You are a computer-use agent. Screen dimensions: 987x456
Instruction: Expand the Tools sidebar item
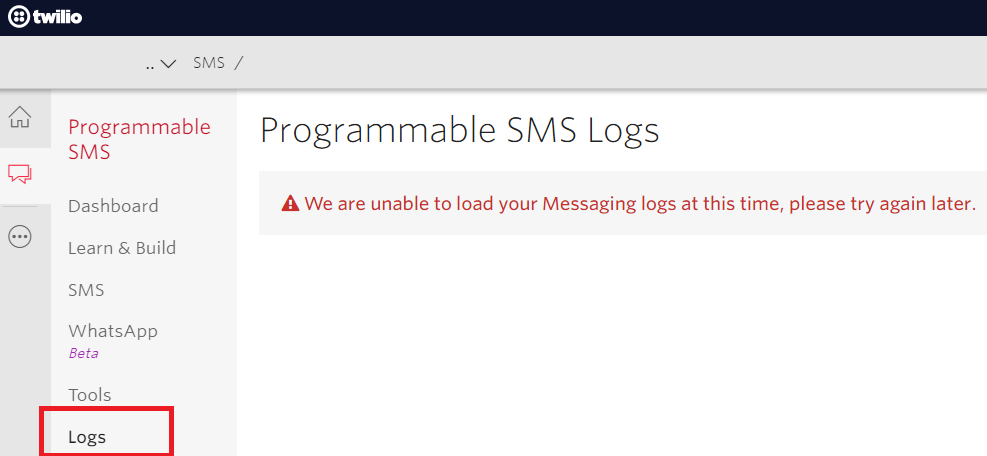(x=89, y=395)
